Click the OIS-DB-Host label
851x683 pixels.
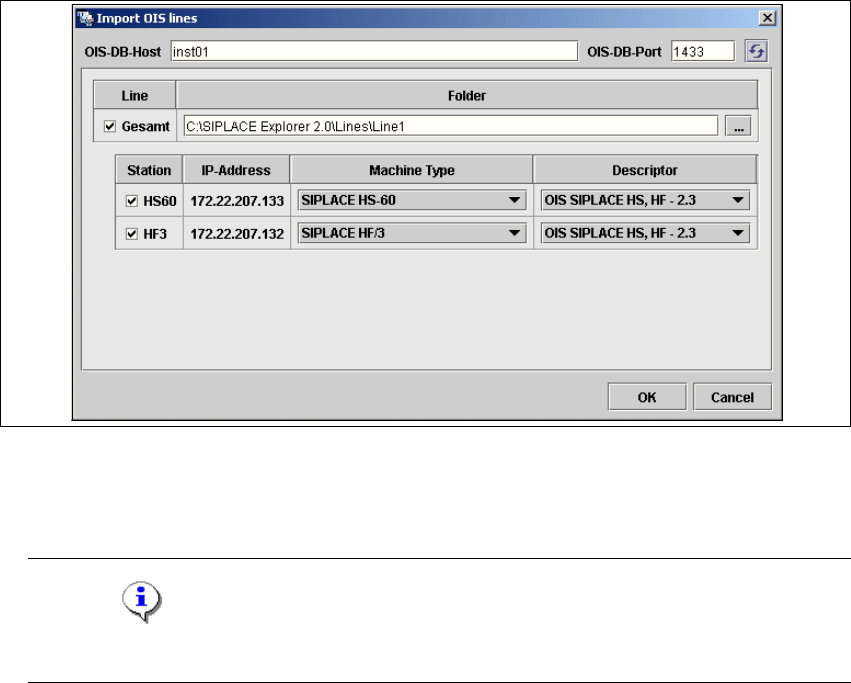[x=123, y=52]
